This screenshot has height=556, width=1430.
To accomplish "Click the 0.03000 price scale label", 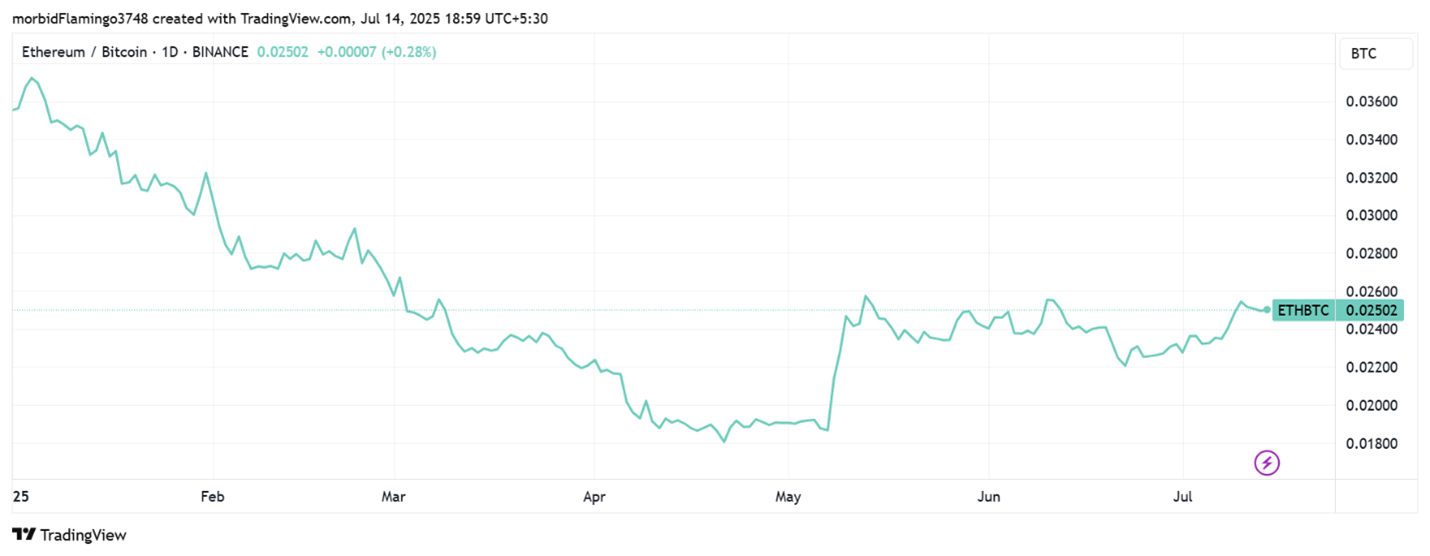I will [x=1371, y=216].
